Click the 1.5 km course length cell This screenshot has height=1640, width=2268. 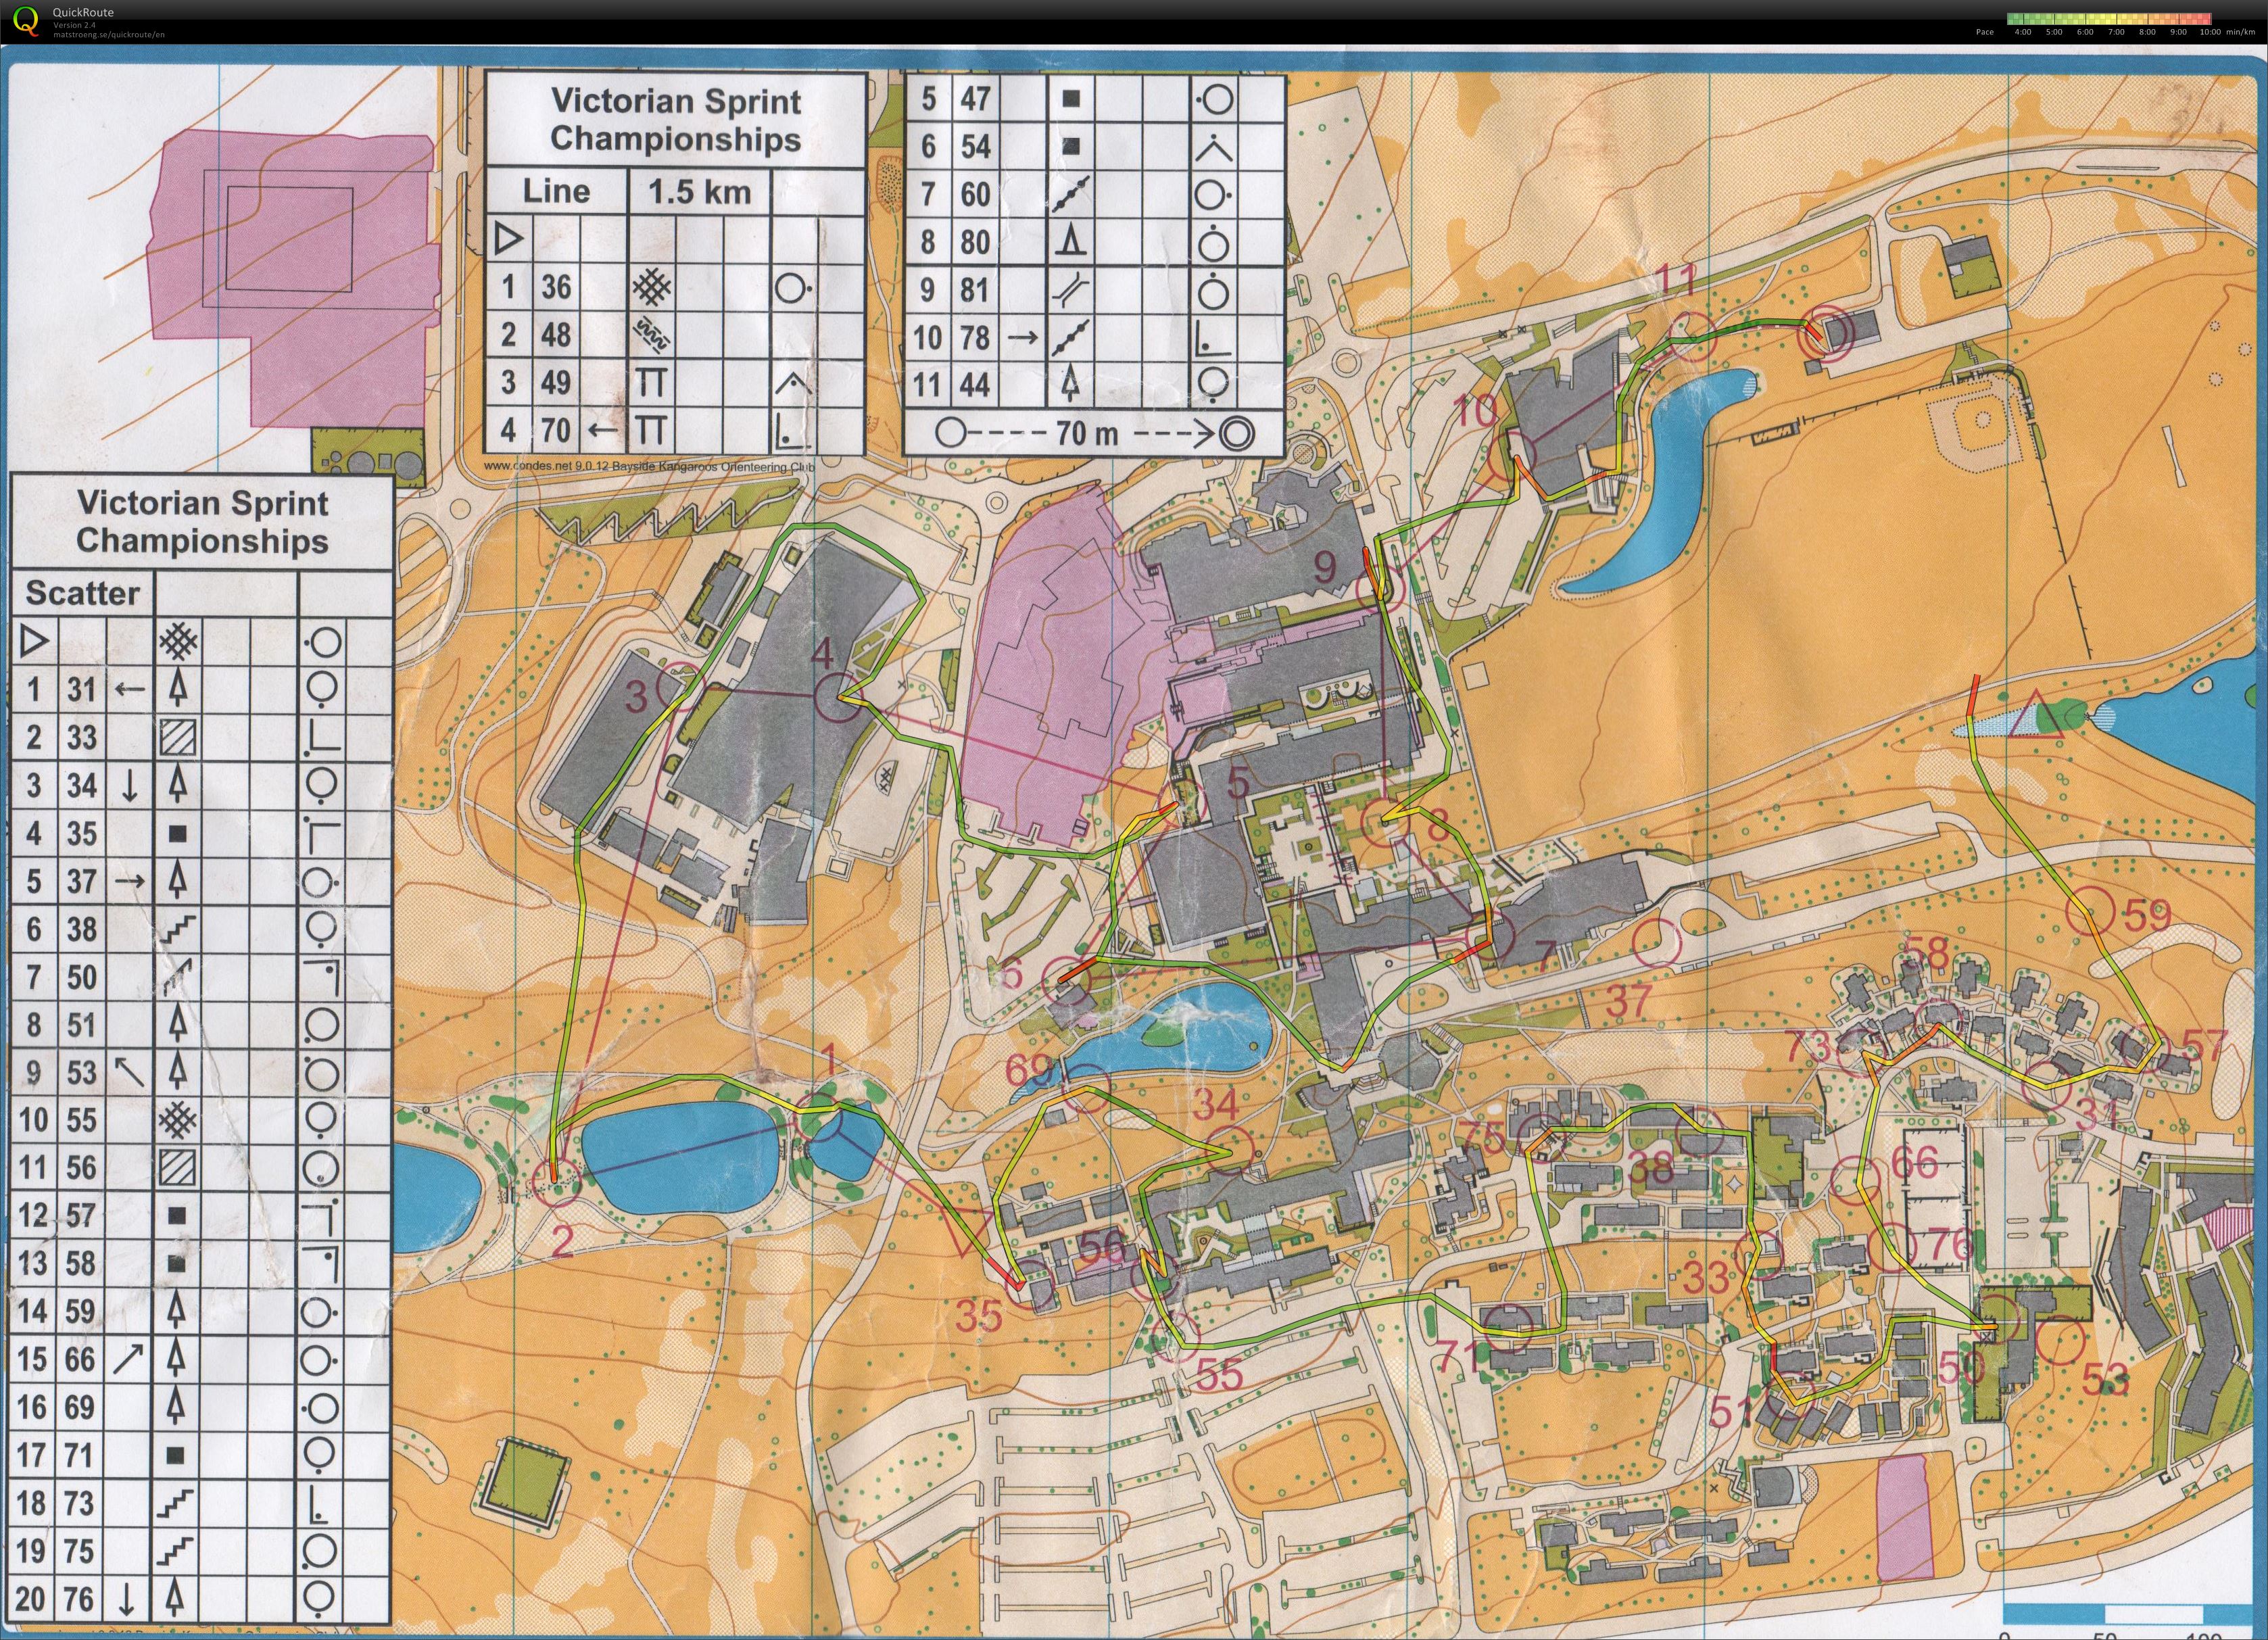(x=699, y=191)
